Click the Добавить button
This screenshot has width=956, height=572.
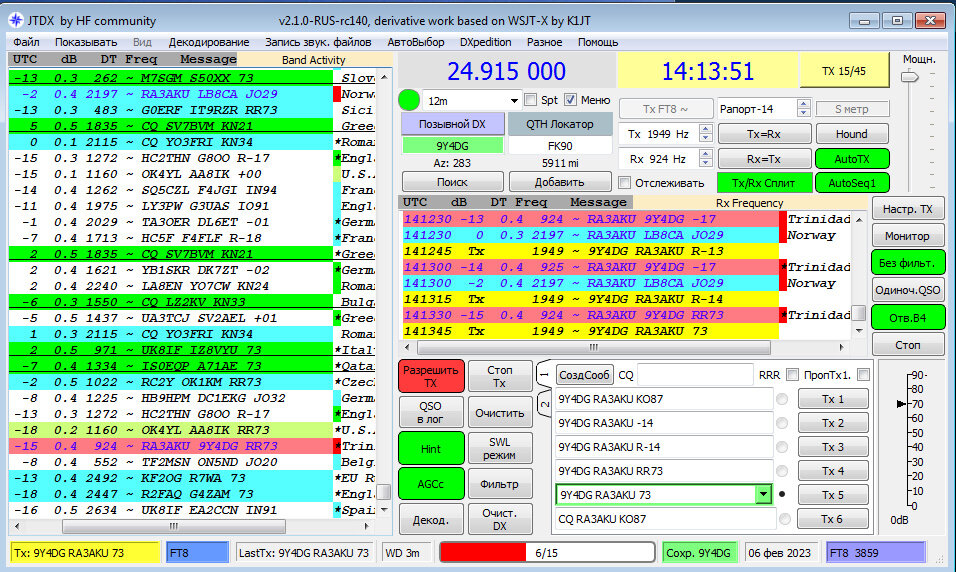click(559, 182)
